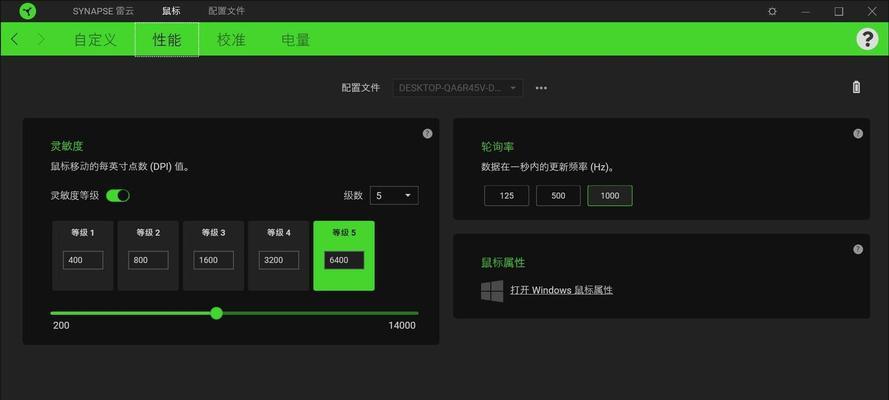Switch to the 电量 tab
This screenshot has height=400, width=889.
click(295, 40)
